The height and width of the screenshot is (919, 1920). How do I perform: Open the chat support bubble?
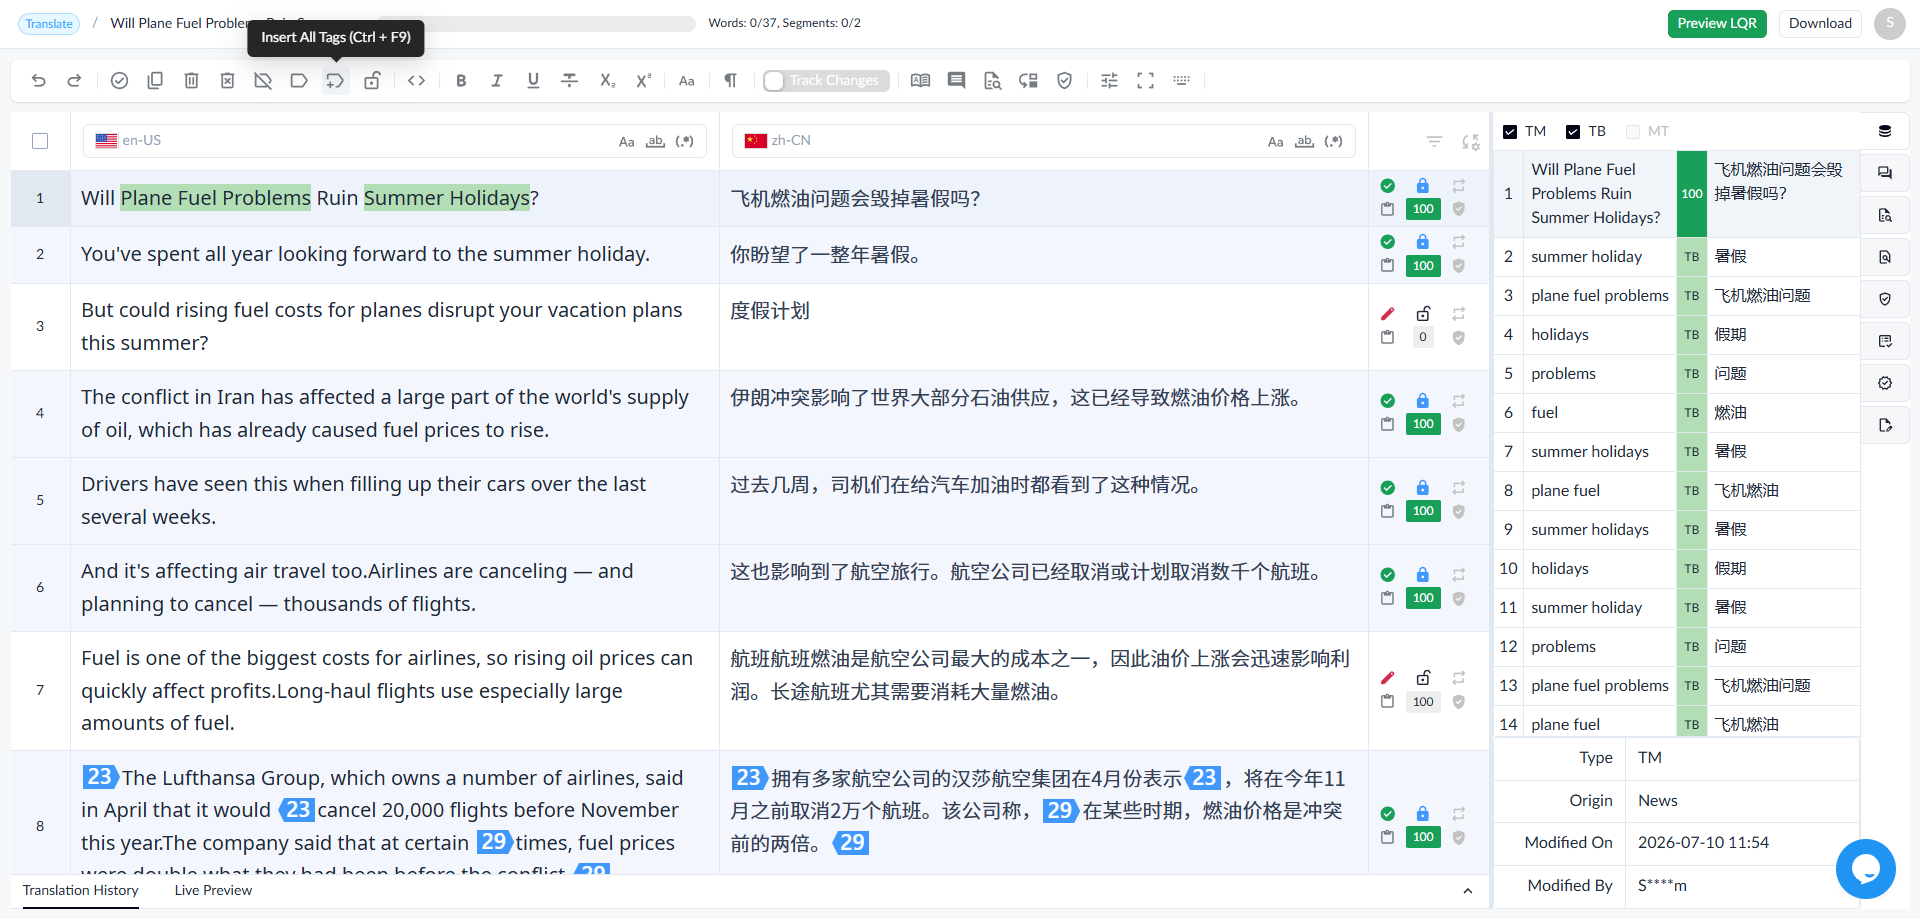1866,869
